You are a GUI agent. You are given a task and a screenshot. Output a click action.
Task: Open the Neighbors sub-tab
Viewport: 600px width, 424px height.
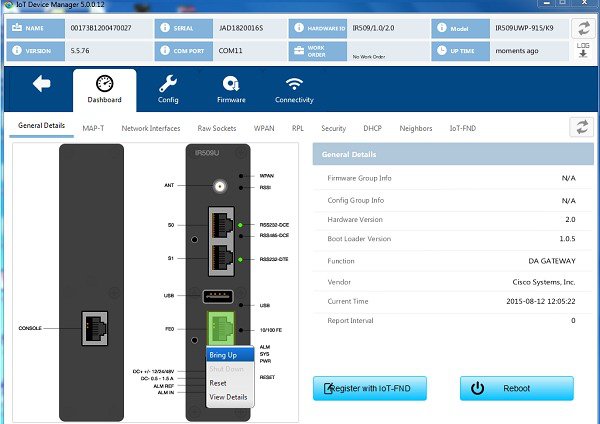(416, 128)
